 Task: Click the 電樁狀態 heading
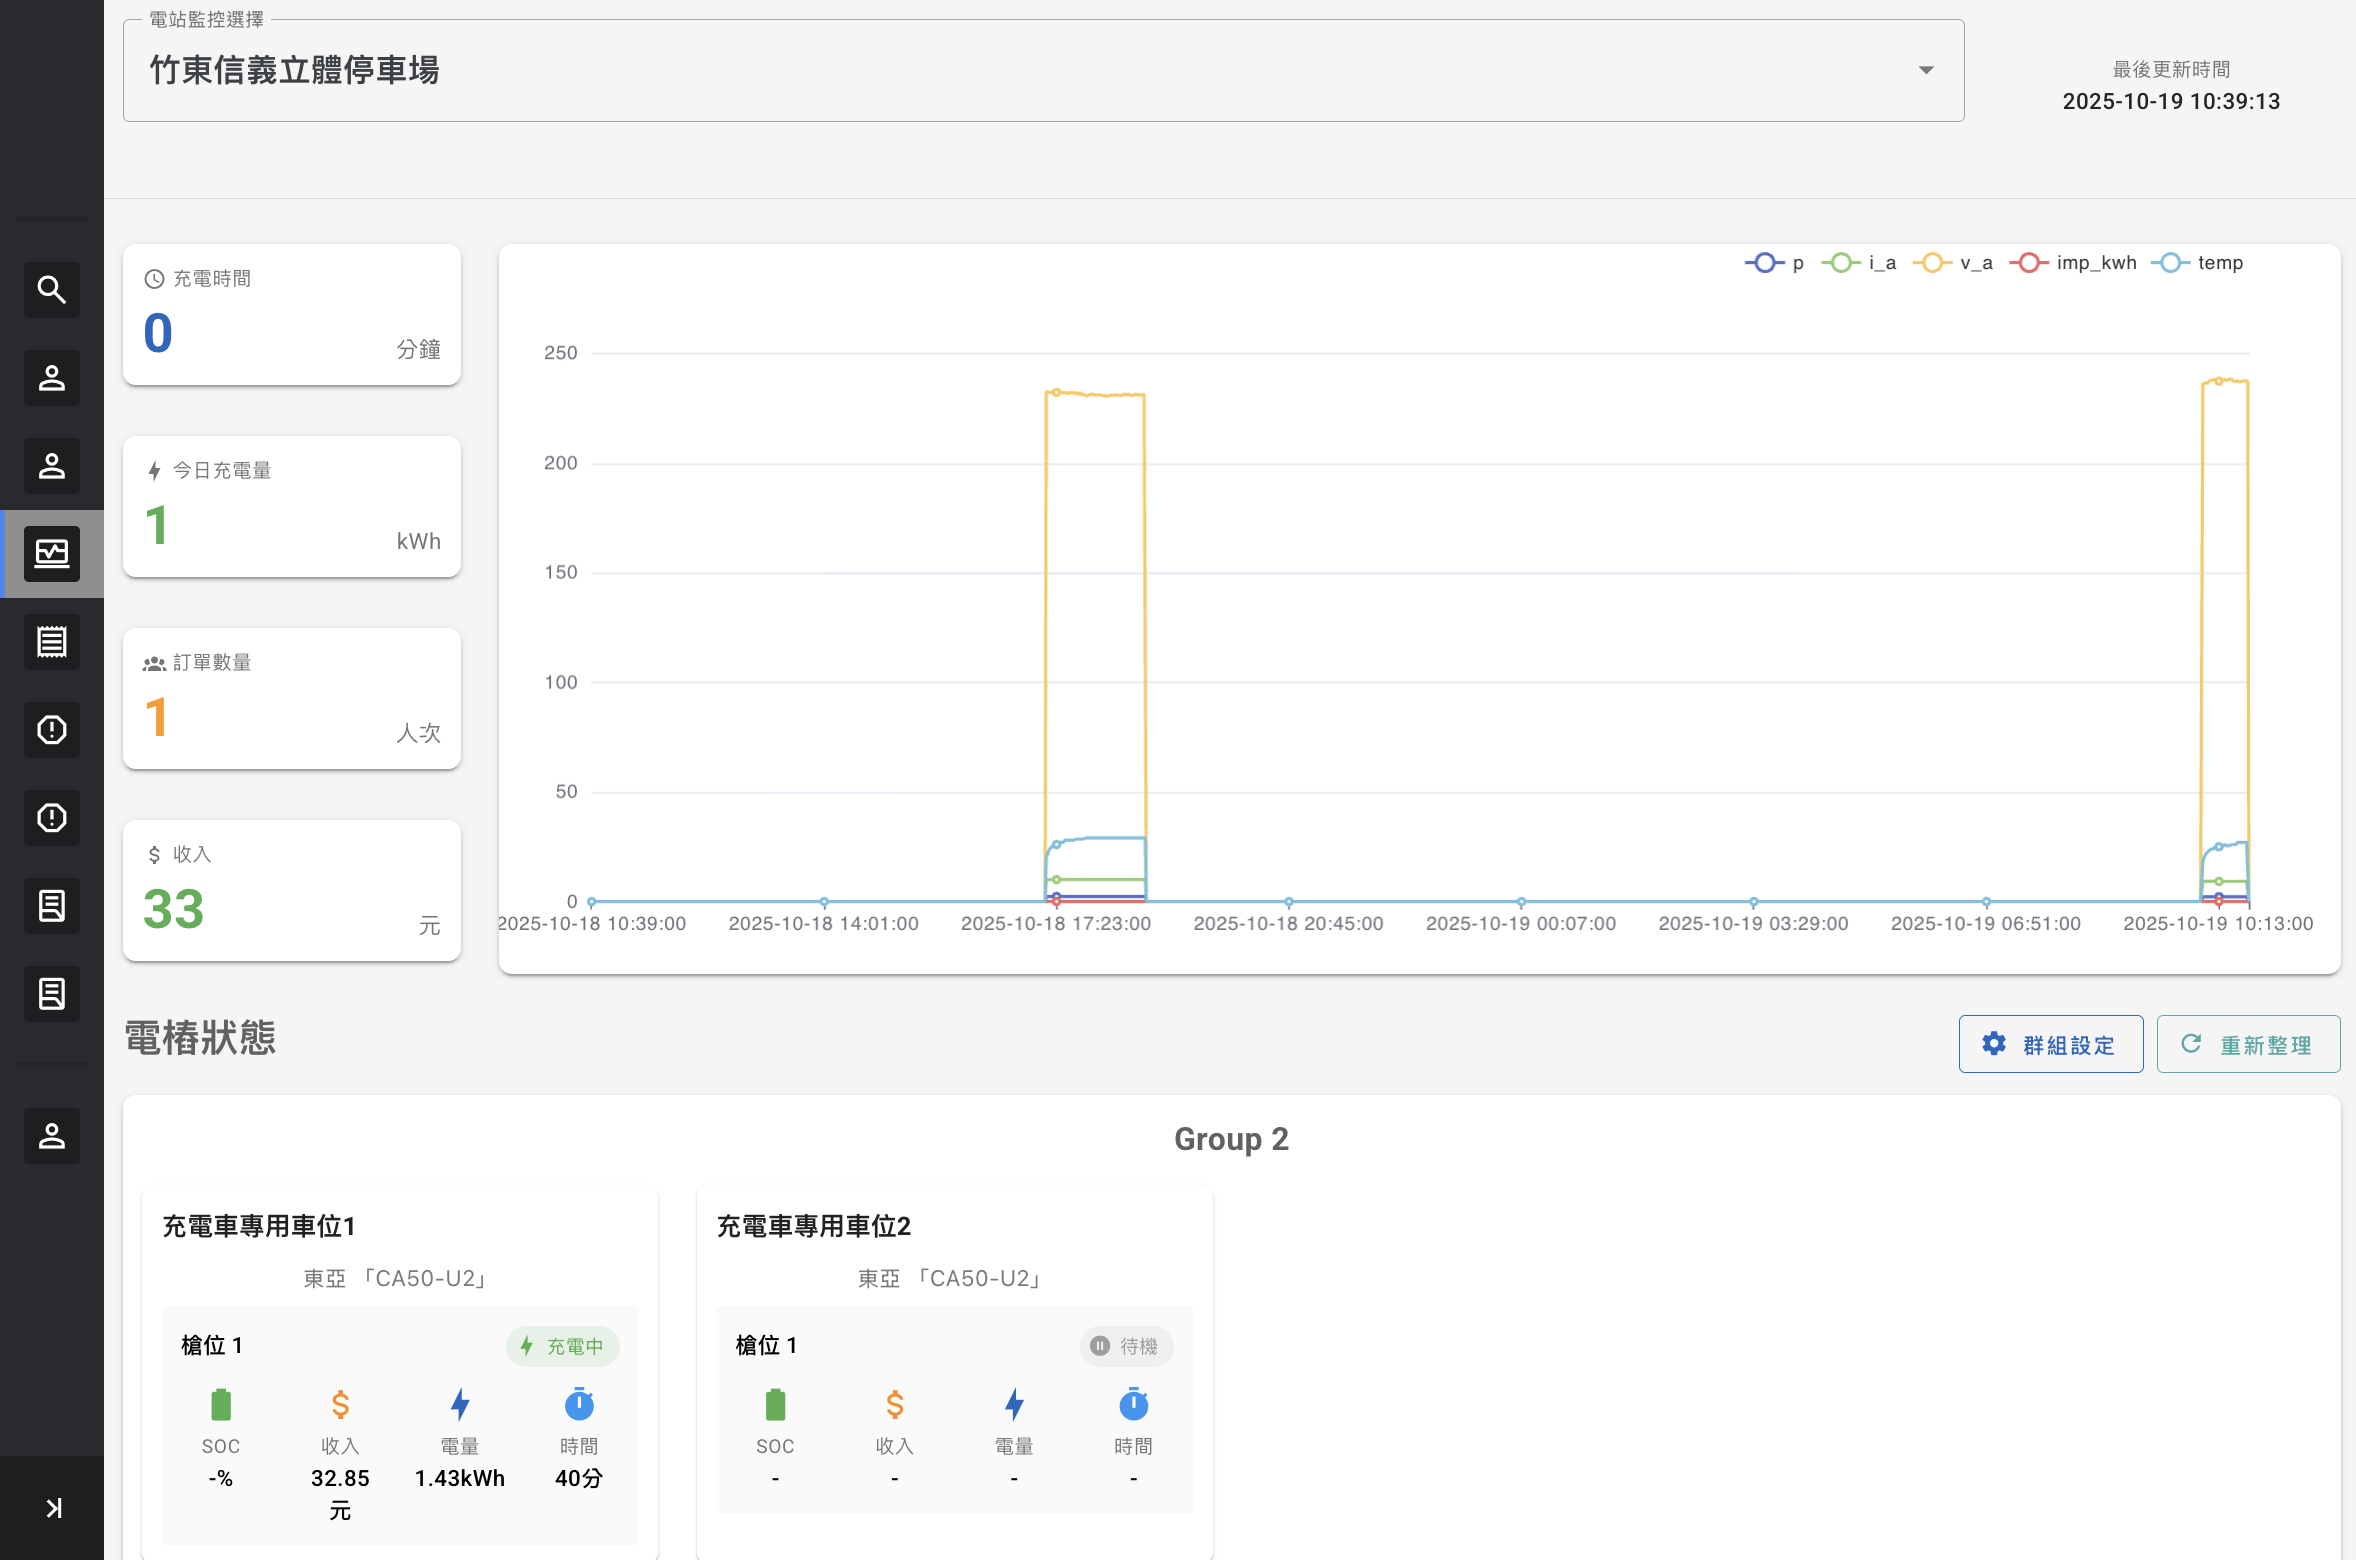tap(200, 1038)
